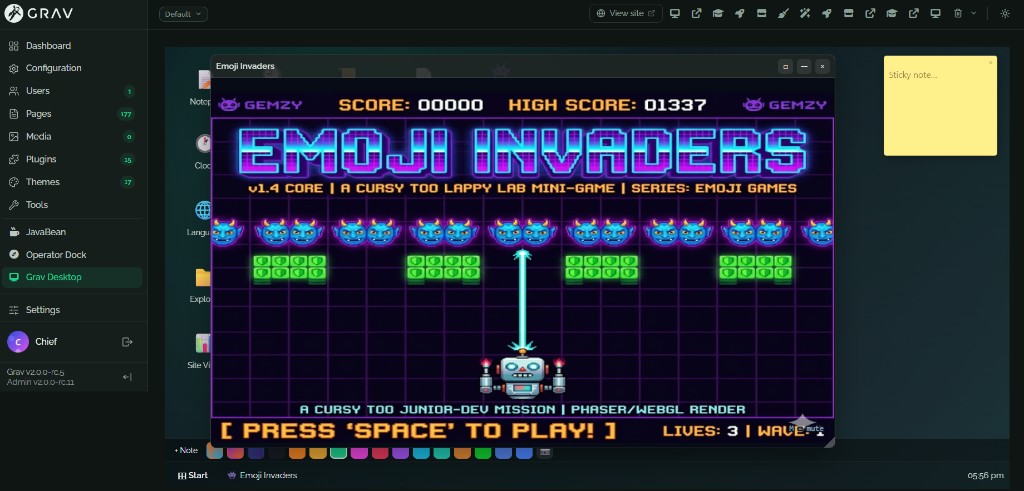Image resolution: width=1024 pixels, height=491 pixels.
Task: Click the JavaBean coffee icon in sidebar
Action: (x=14, y=232)
